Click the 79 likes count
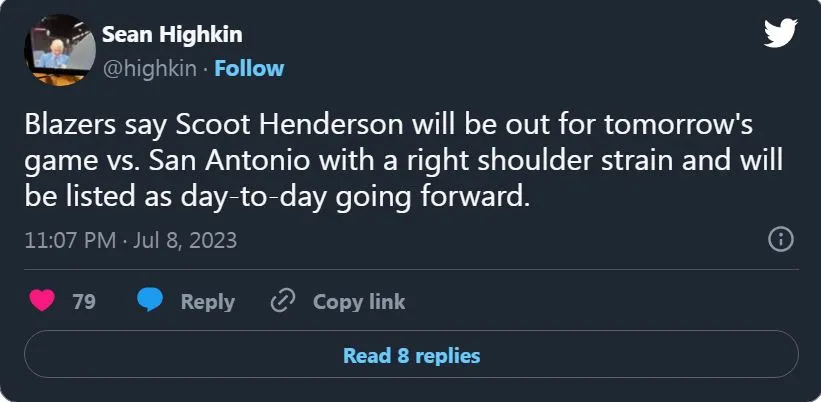This screenshot has height=402, width=821. [x=84, y=301]
